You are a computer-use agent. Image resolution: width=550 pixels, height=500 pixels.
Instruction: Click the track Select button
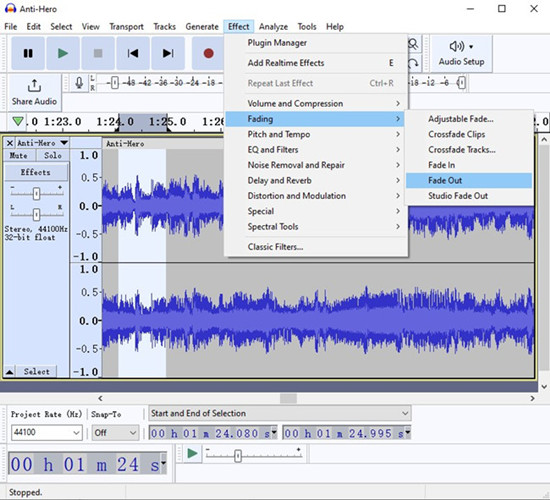[x=36, y=372]
